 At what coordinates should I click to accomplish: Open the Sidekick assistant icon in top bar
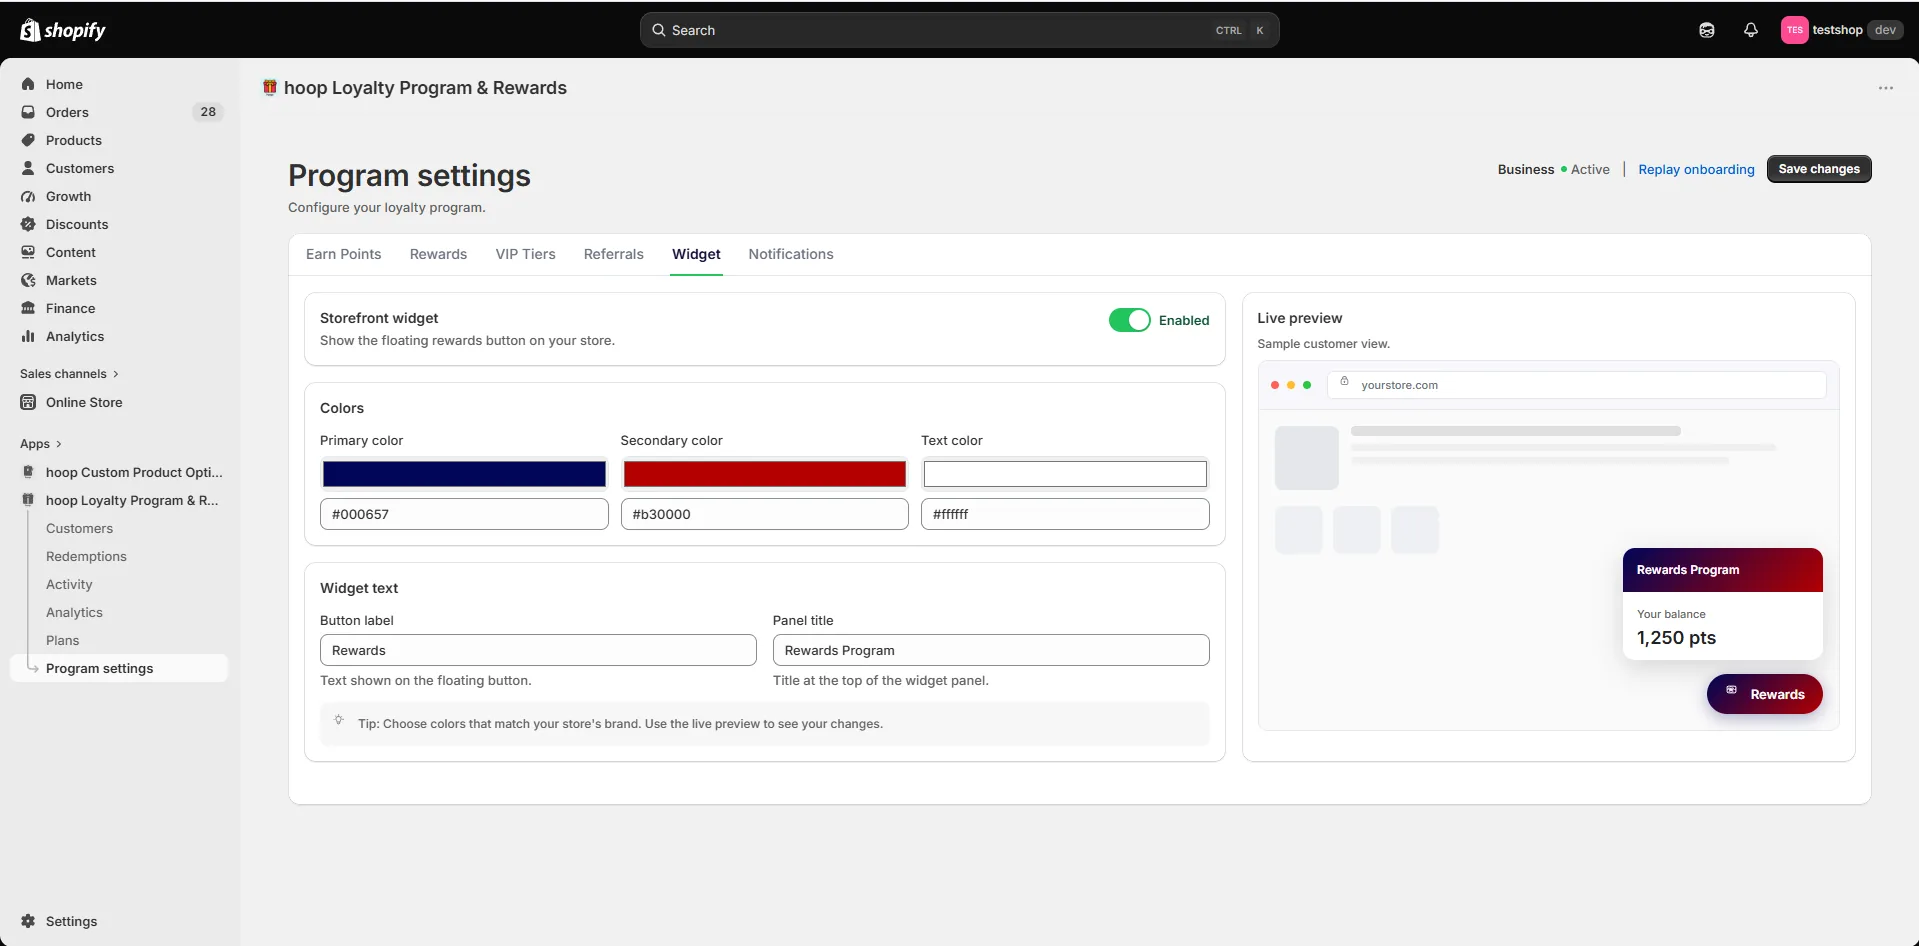[1707, 30]
